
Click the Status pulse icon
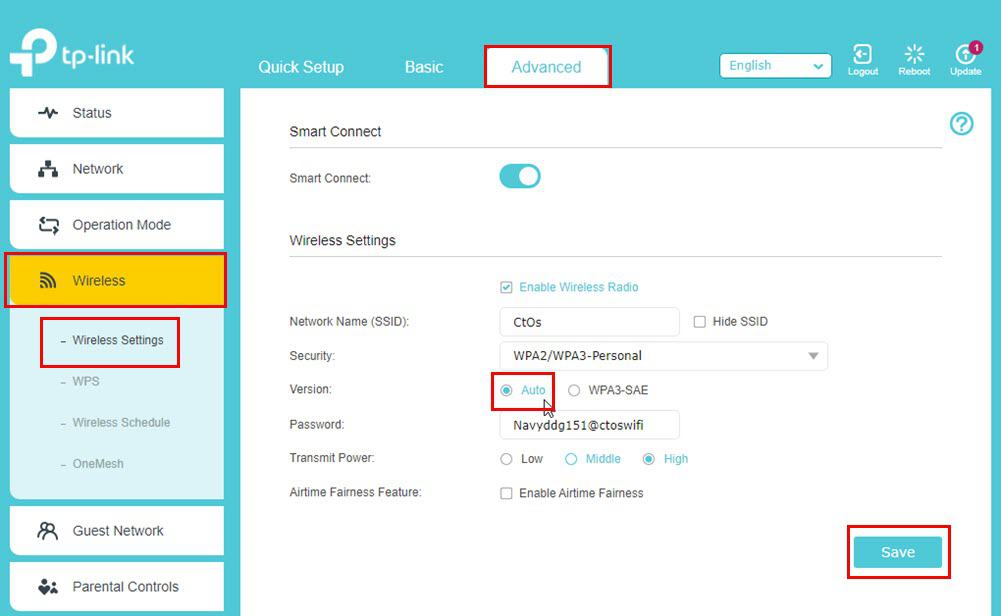click(48, 113)
